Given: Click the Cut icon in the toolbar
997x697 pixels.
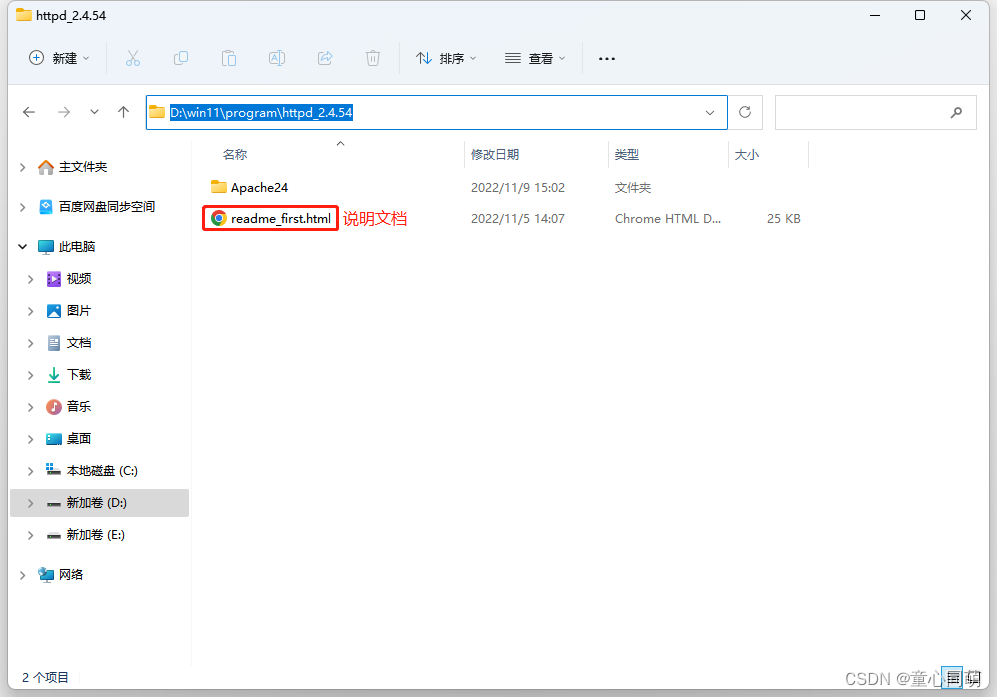Looking at the screenshot, I should tap(133, 58).
